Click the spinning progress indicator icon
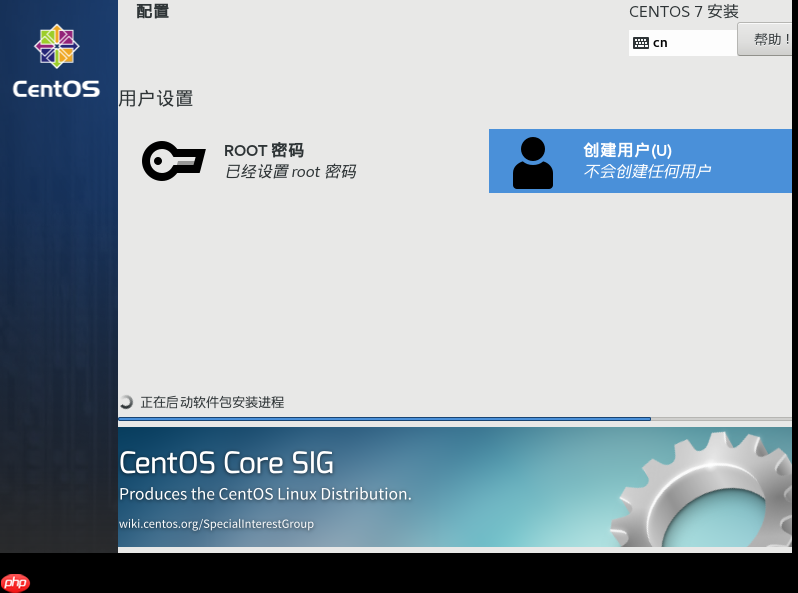Viewport: 798px width, 593px height. pyautogui.click(x=126, y=402)
